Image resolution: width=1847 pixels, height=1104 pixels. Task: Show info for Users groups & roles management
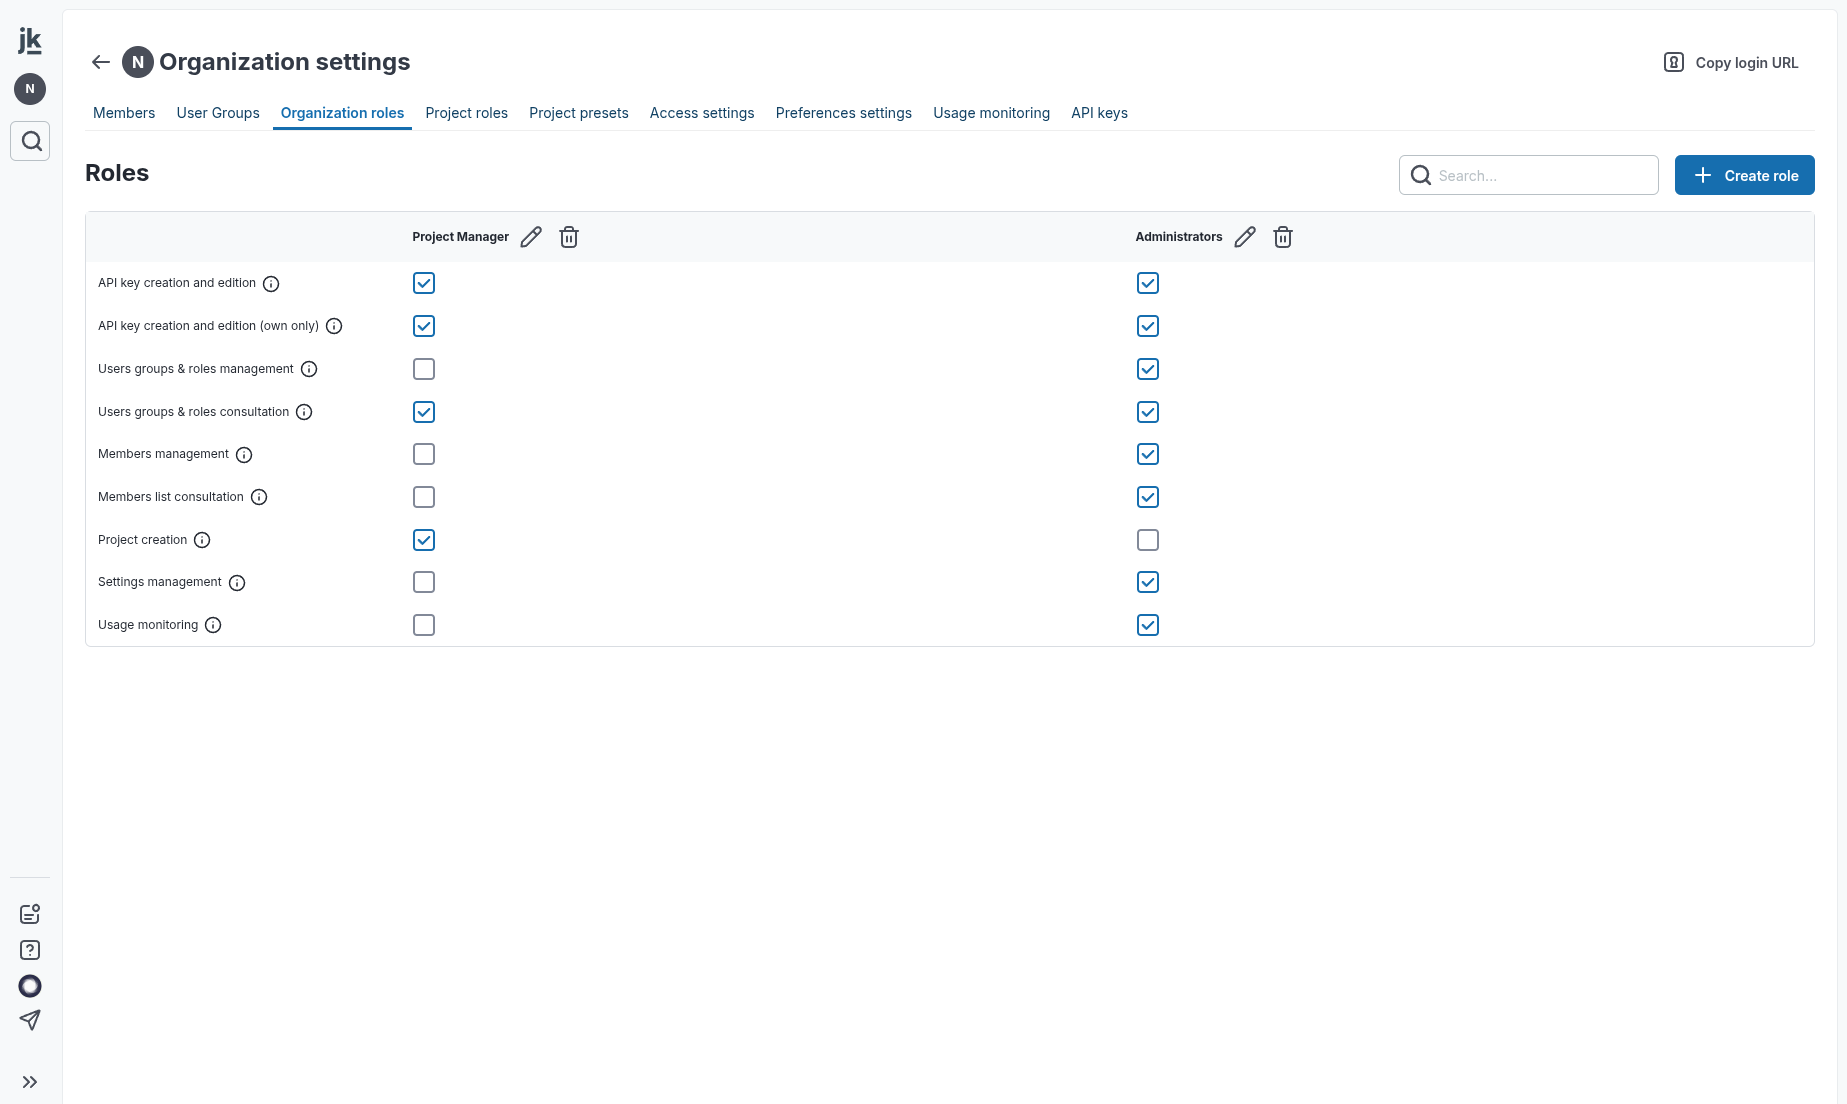pos(309,369)
